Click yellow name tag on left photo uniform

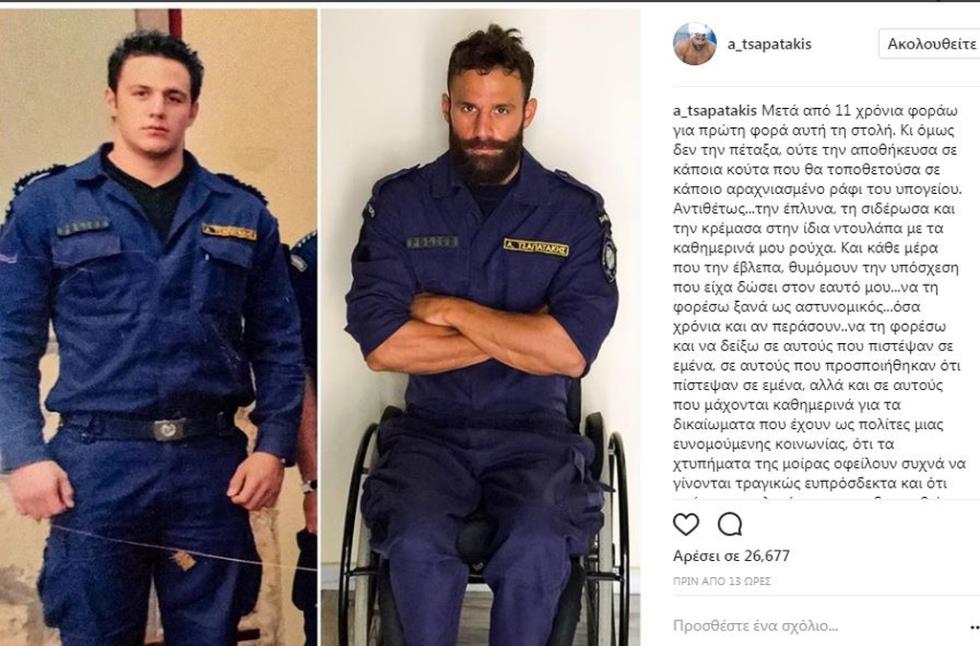229,232
